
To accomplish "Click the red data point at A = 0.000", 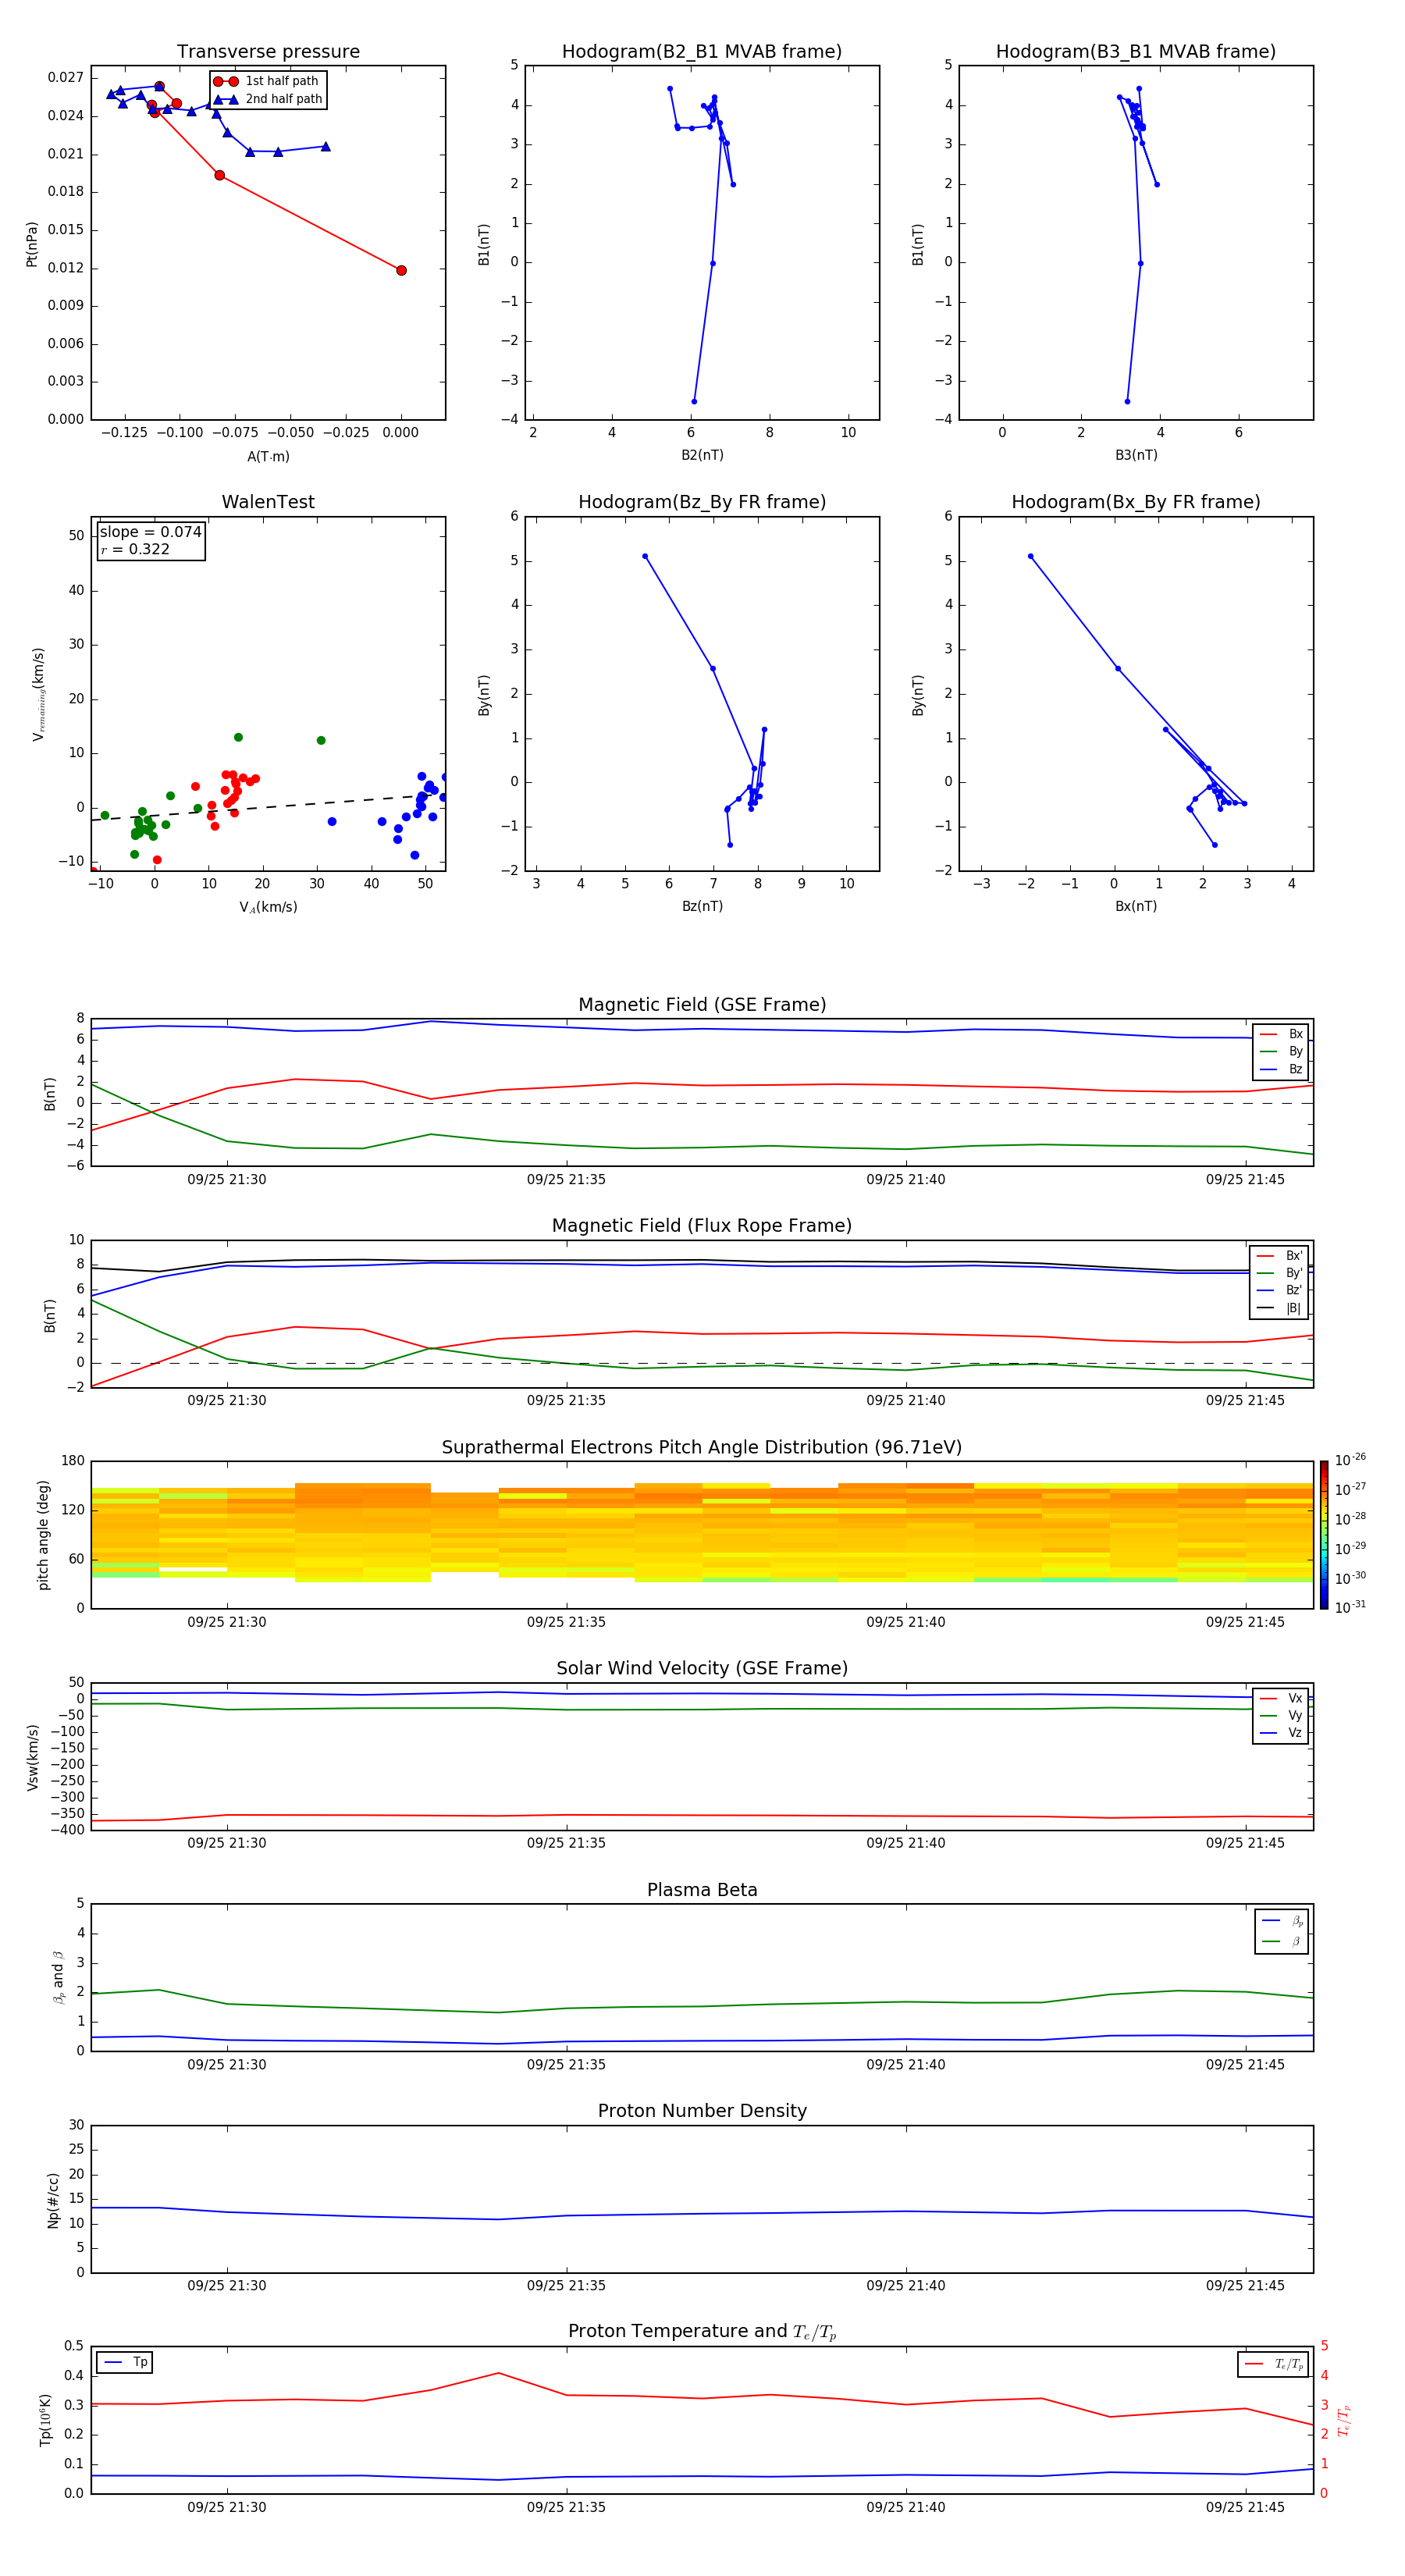I will [x=401, y=270].
